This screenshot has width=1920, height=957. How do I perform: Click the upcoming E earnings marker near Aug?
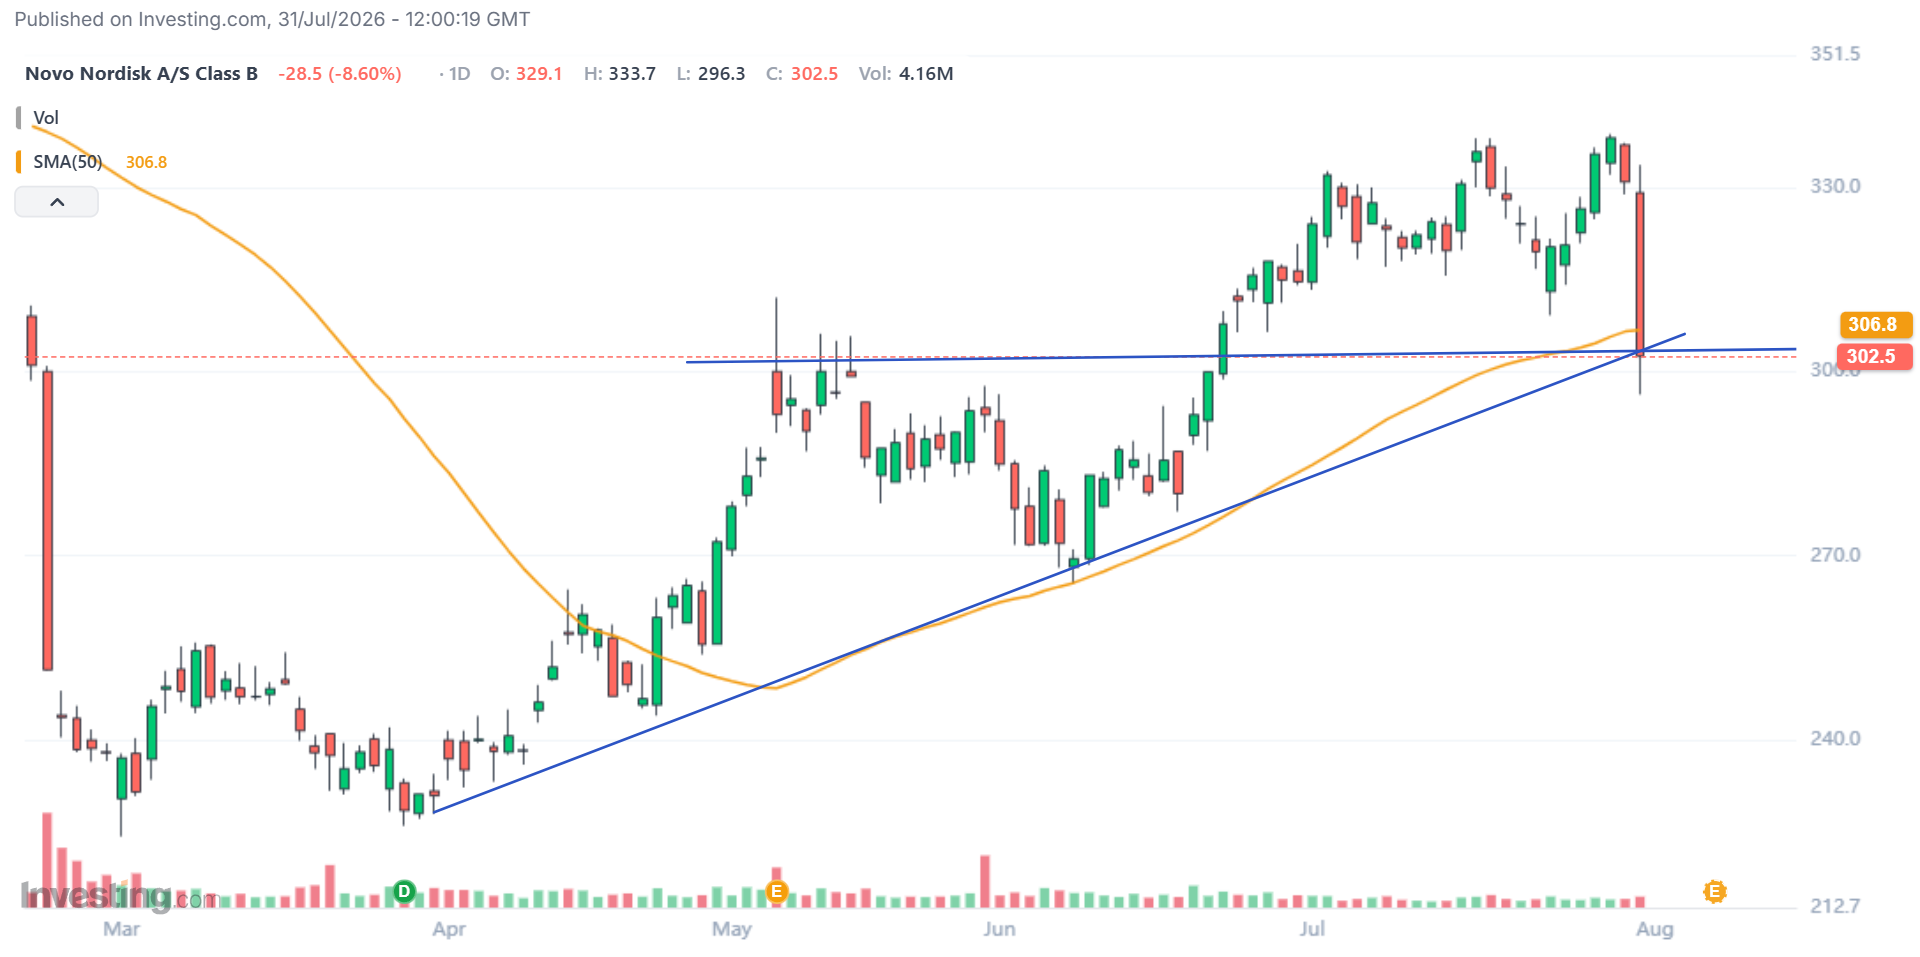coord(1715,891)
